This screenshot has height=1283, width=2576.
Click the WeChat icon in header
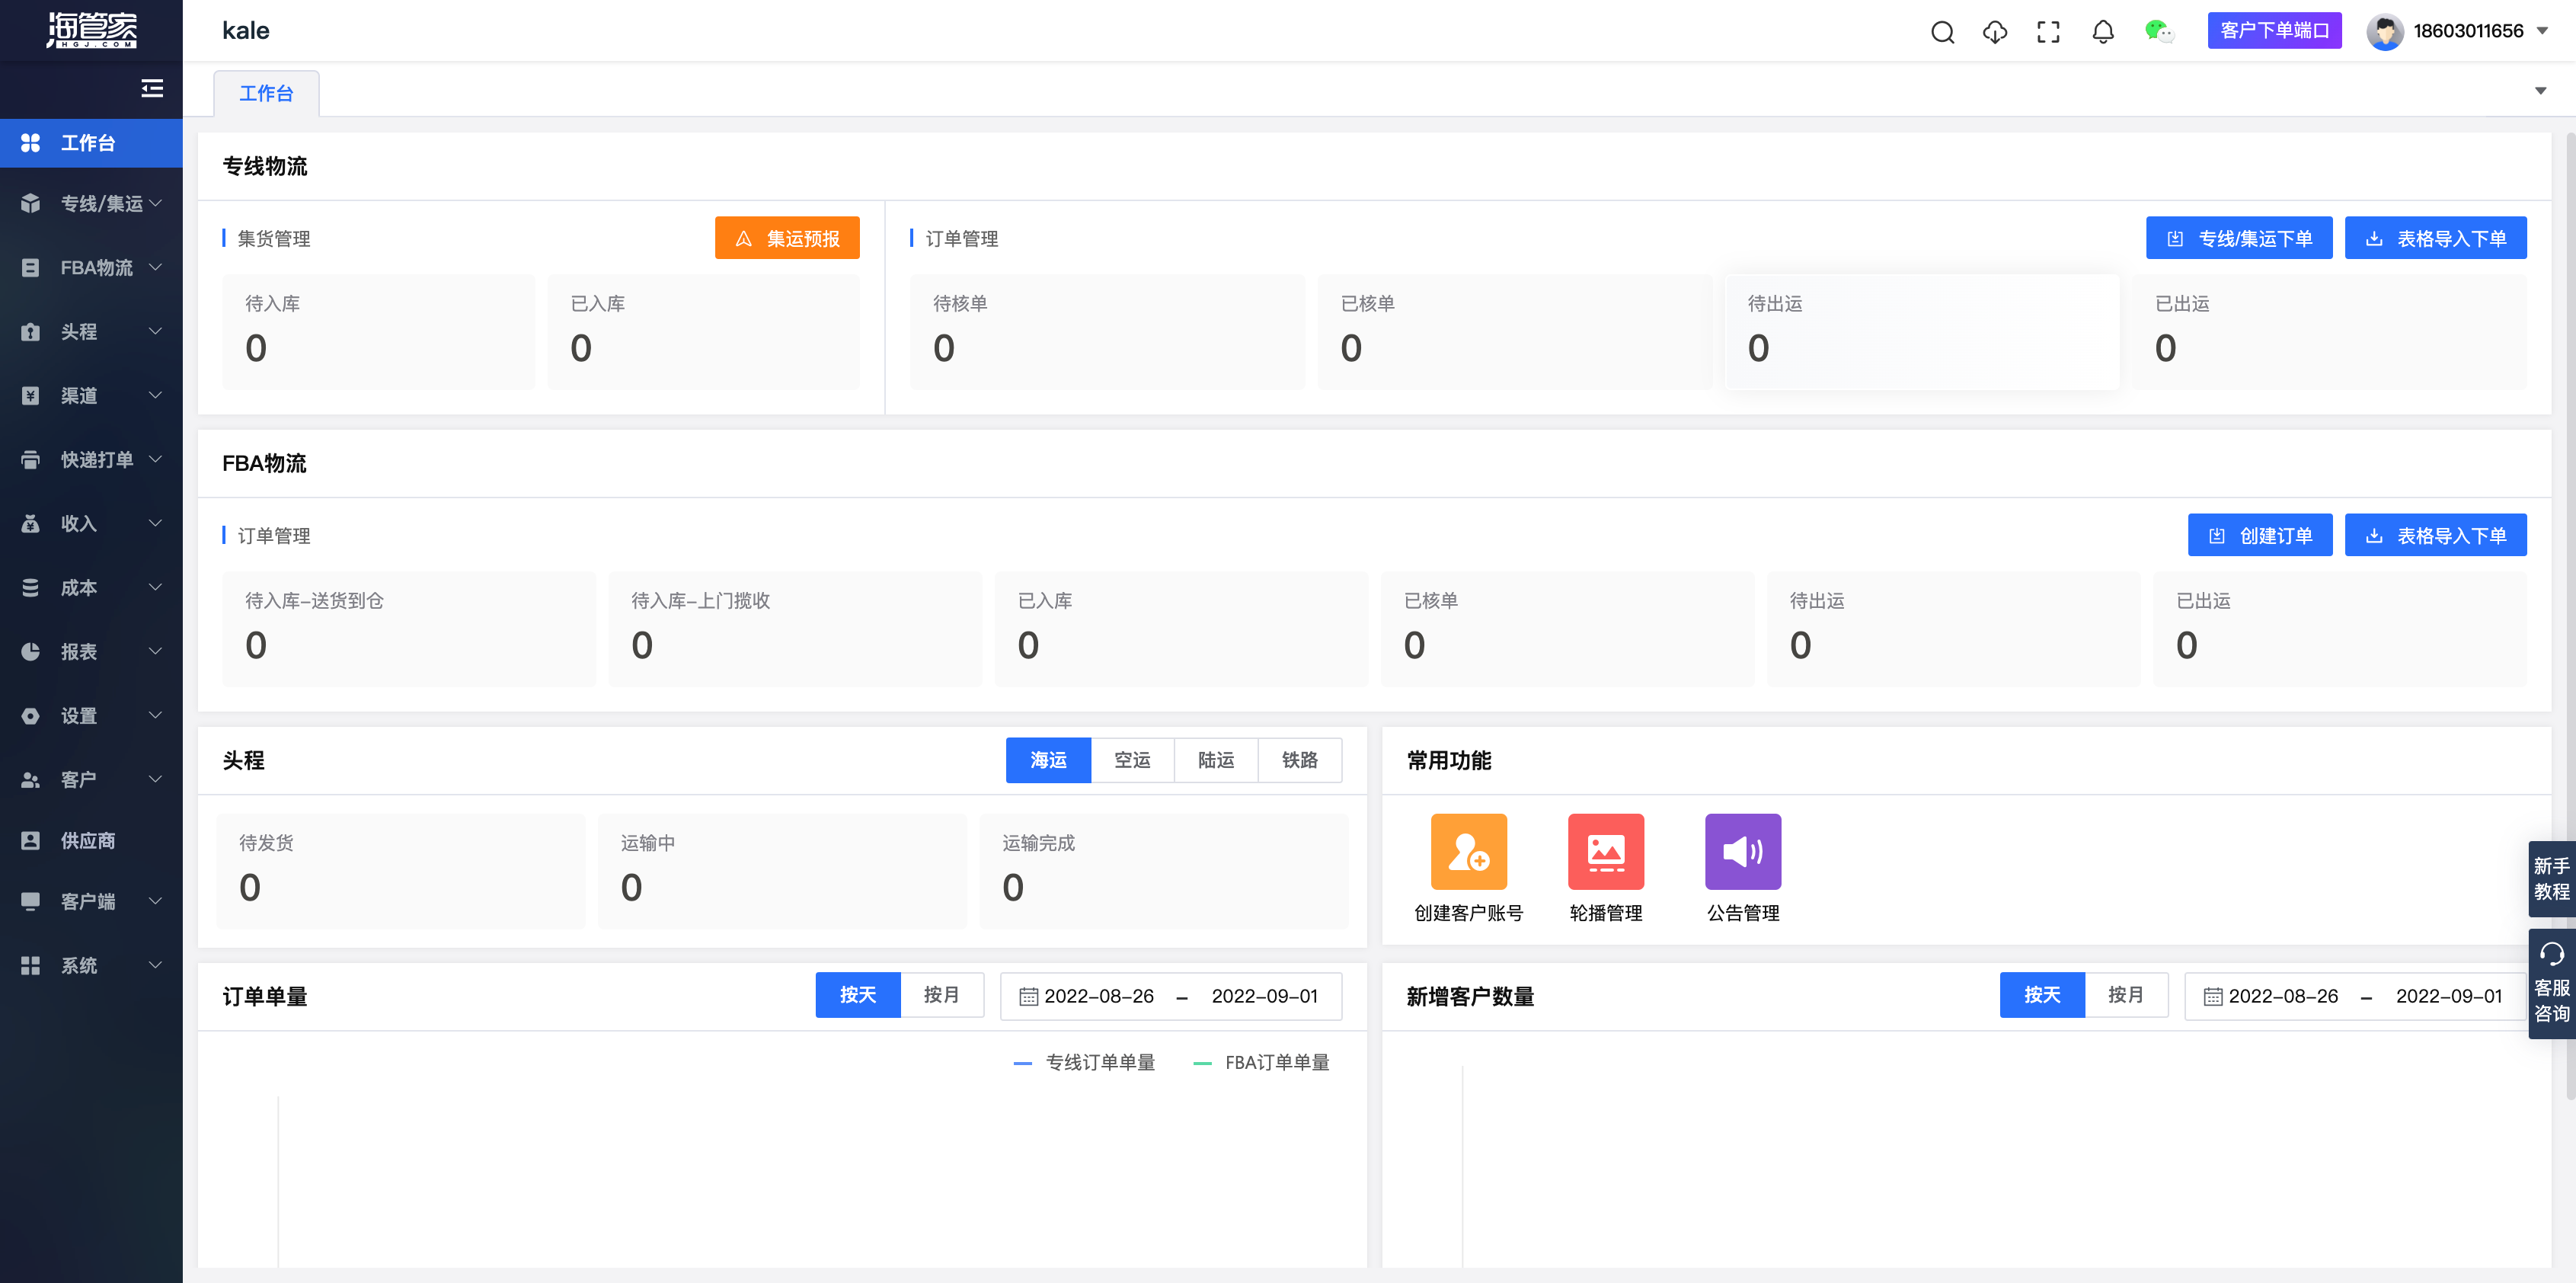click(x=2159, y=32)
